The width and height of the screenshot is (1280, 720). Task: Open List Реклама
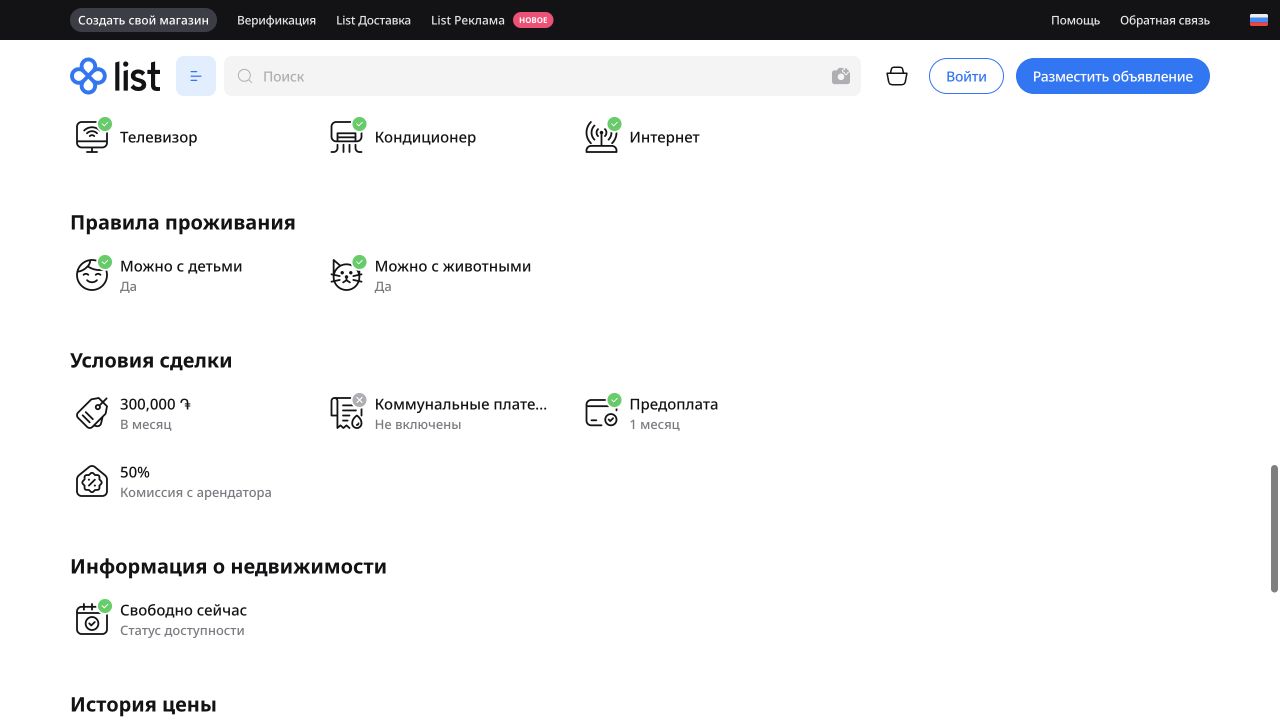click(x=468, y=20)
